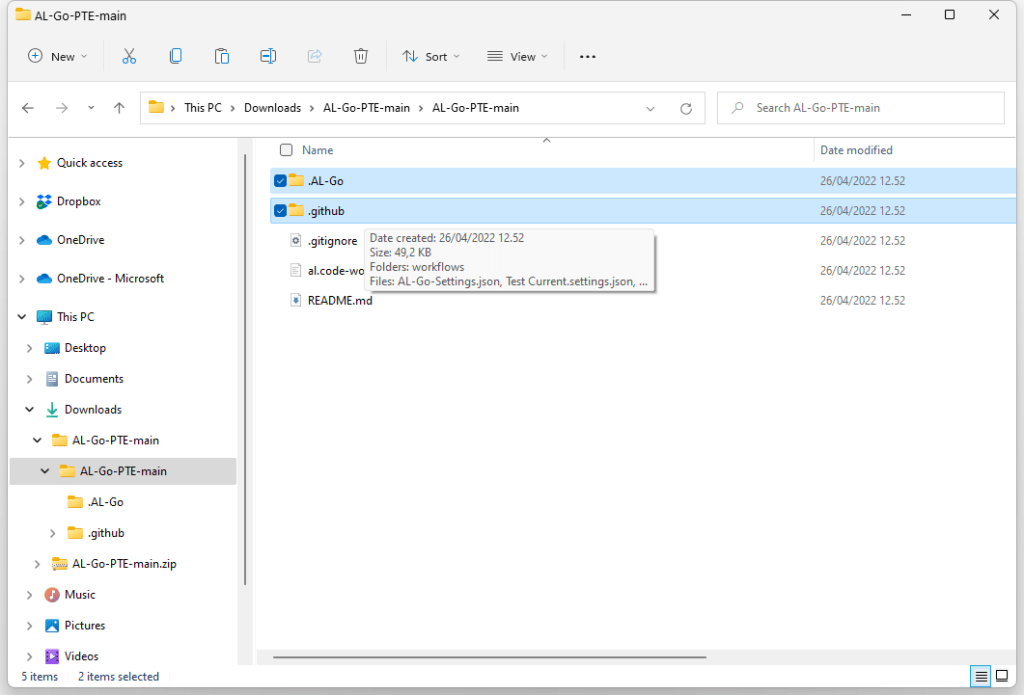
Task: Uncheck the .github folder checkbox
Action: tap(280, 211)
